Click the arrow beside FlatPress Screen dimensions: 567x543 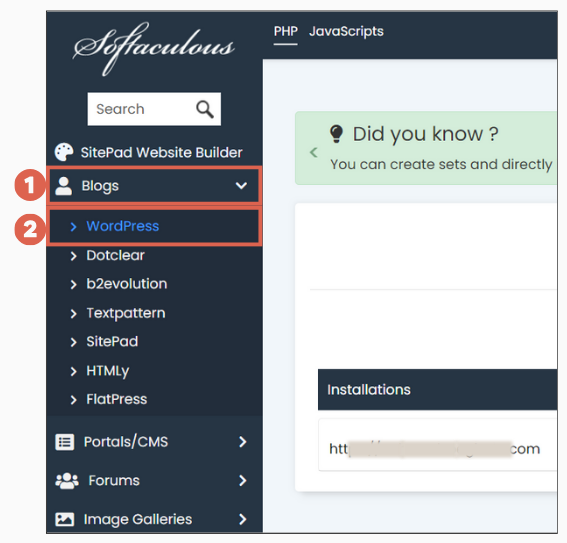pos(73,400)
